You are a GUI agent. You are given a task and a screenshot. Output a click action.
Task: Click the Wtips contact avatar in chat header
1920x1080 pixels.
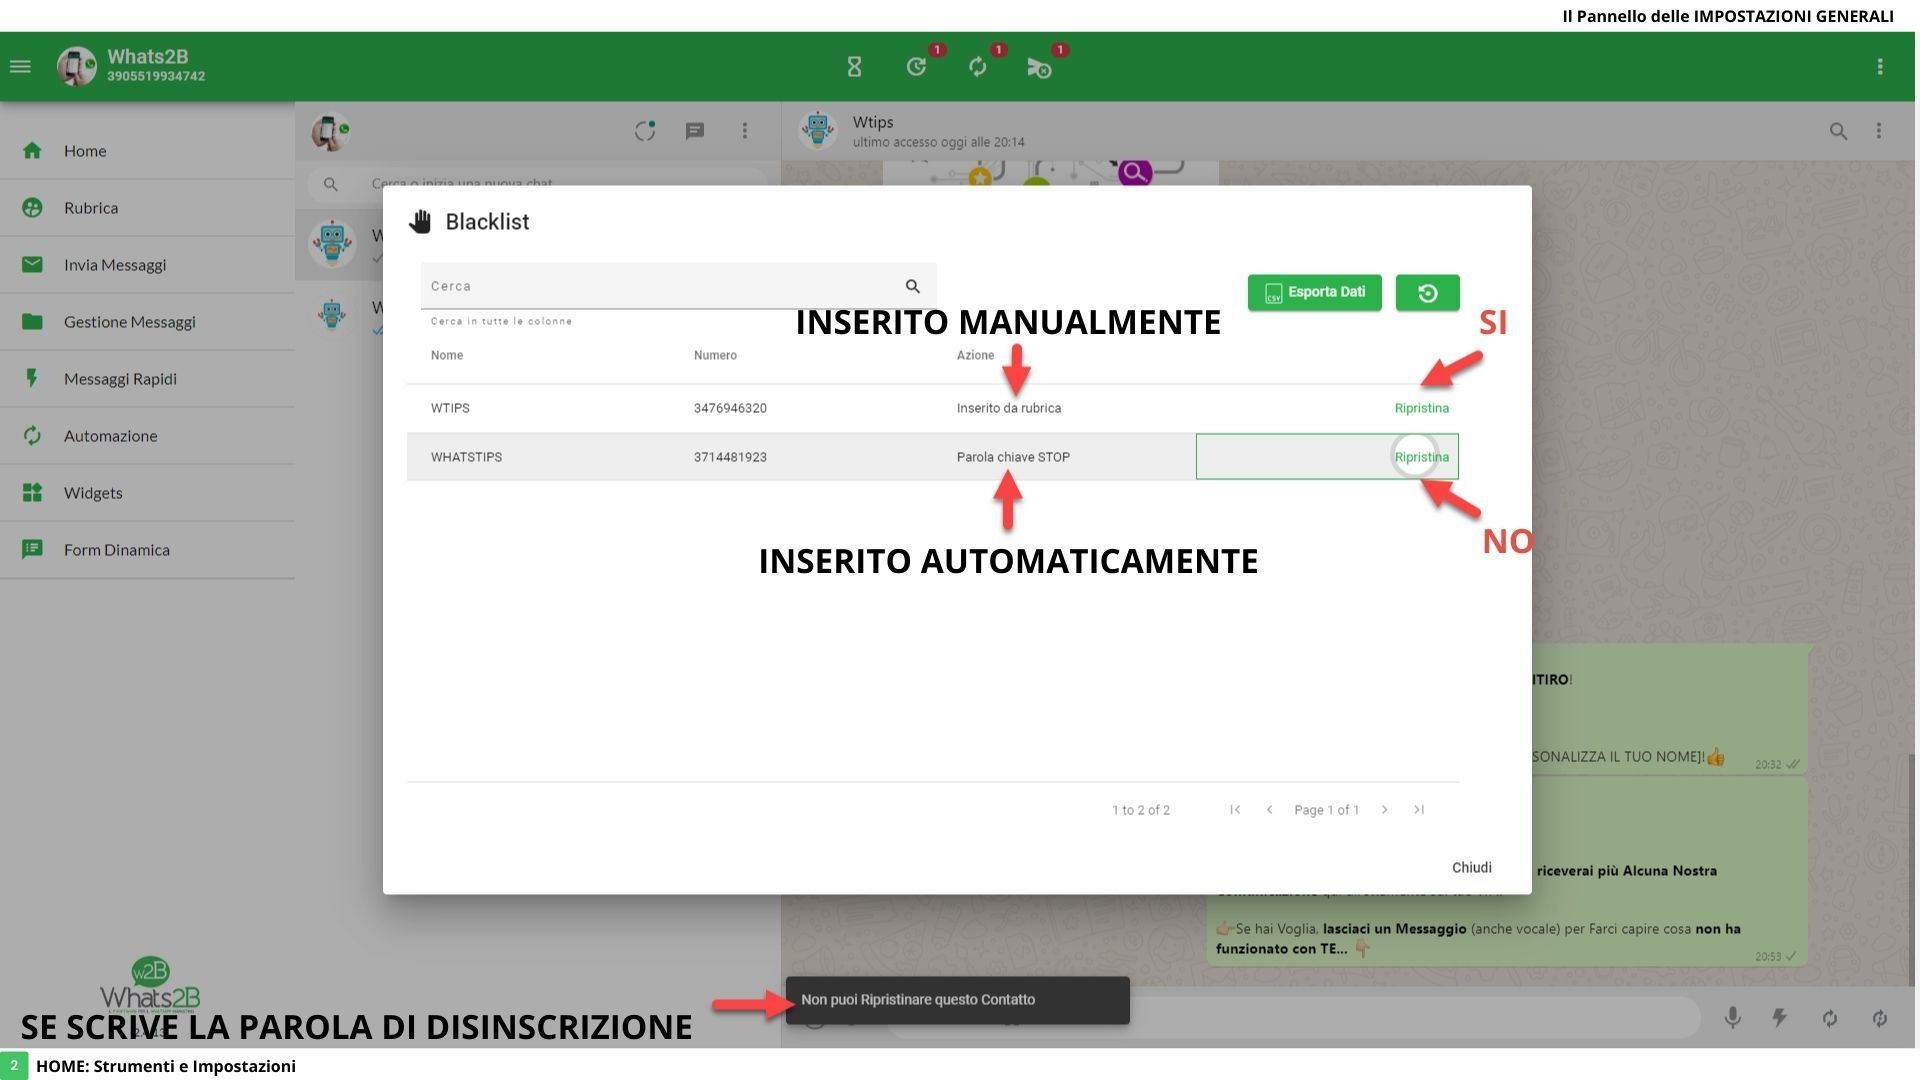[x=818, y=131]
